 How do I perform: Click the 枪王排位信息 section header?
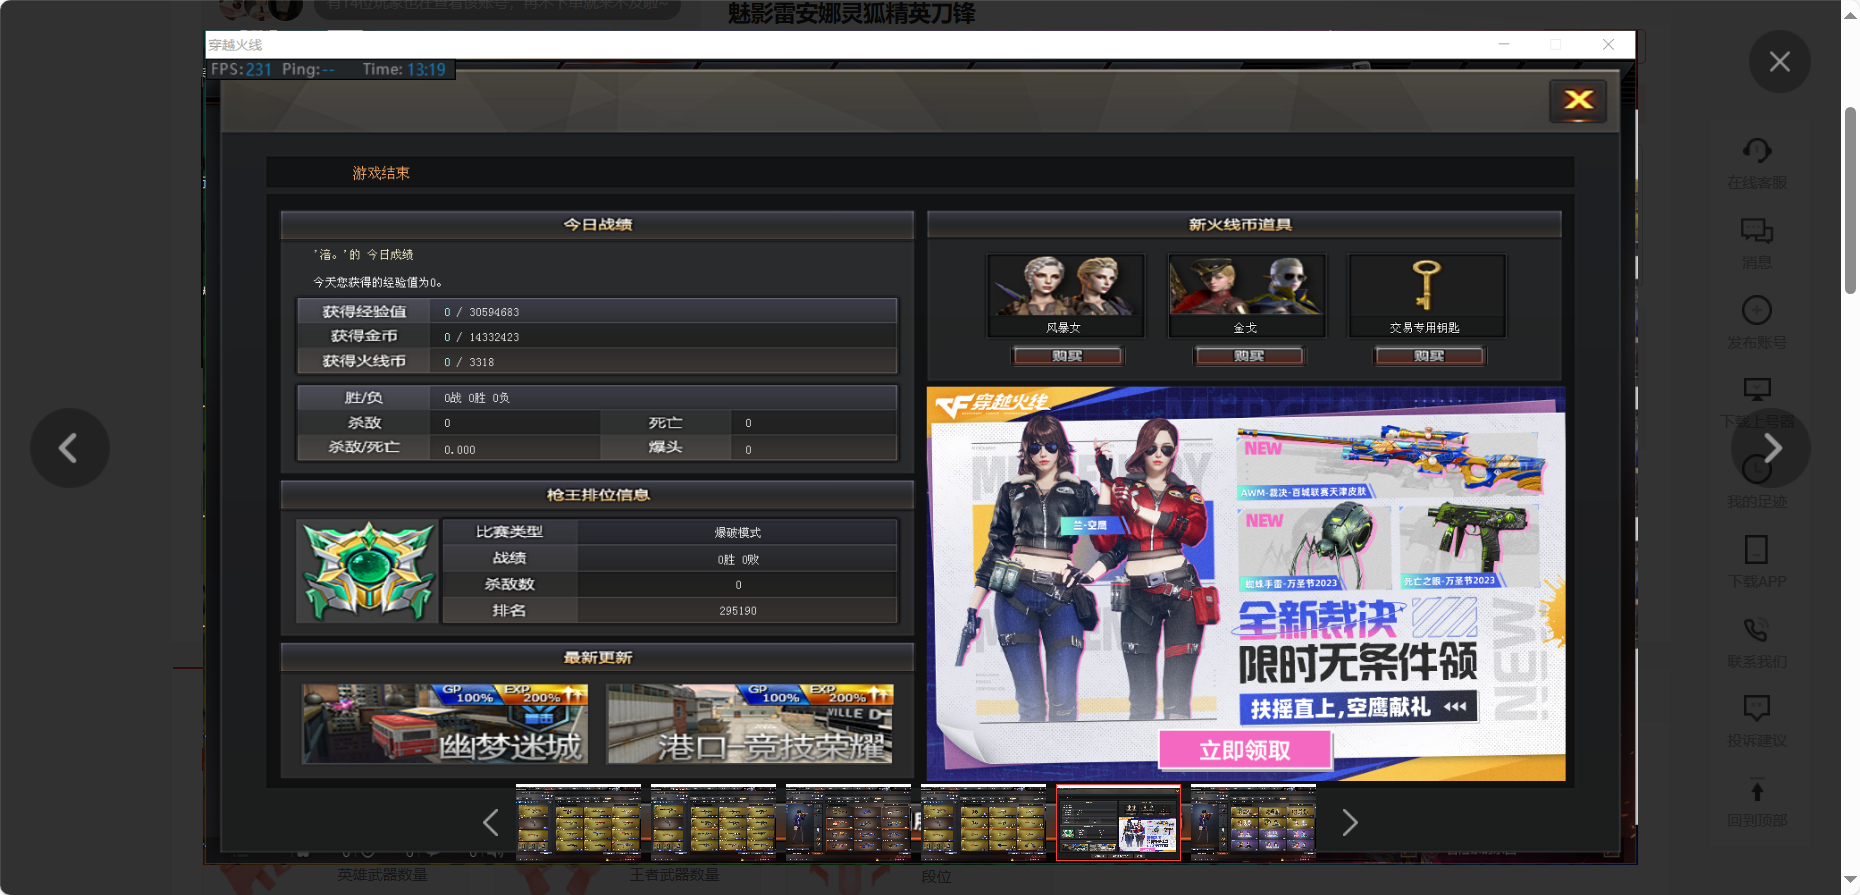(x=597, y=495)
